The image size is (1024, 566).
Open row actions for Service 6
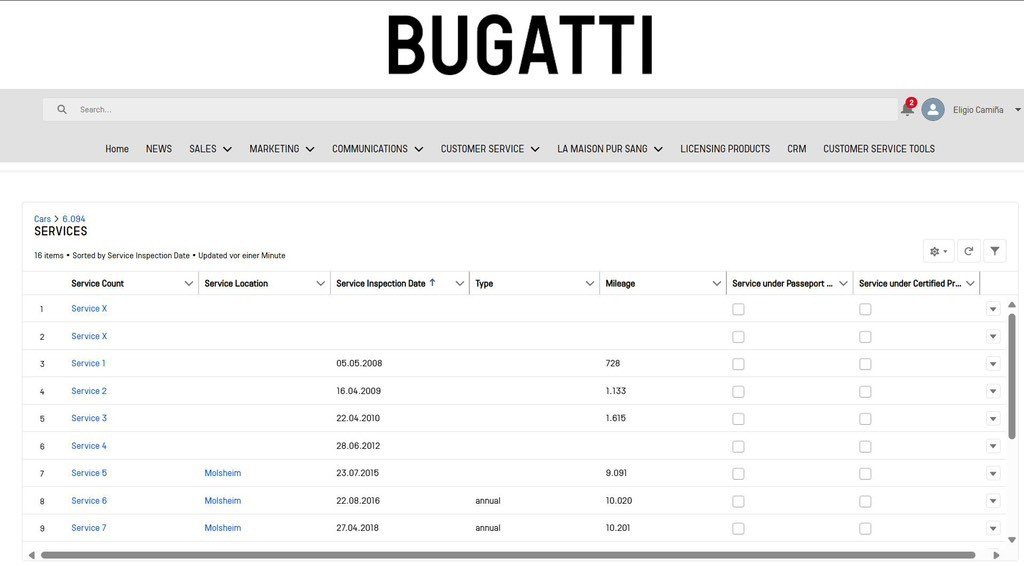pos(993,501)
